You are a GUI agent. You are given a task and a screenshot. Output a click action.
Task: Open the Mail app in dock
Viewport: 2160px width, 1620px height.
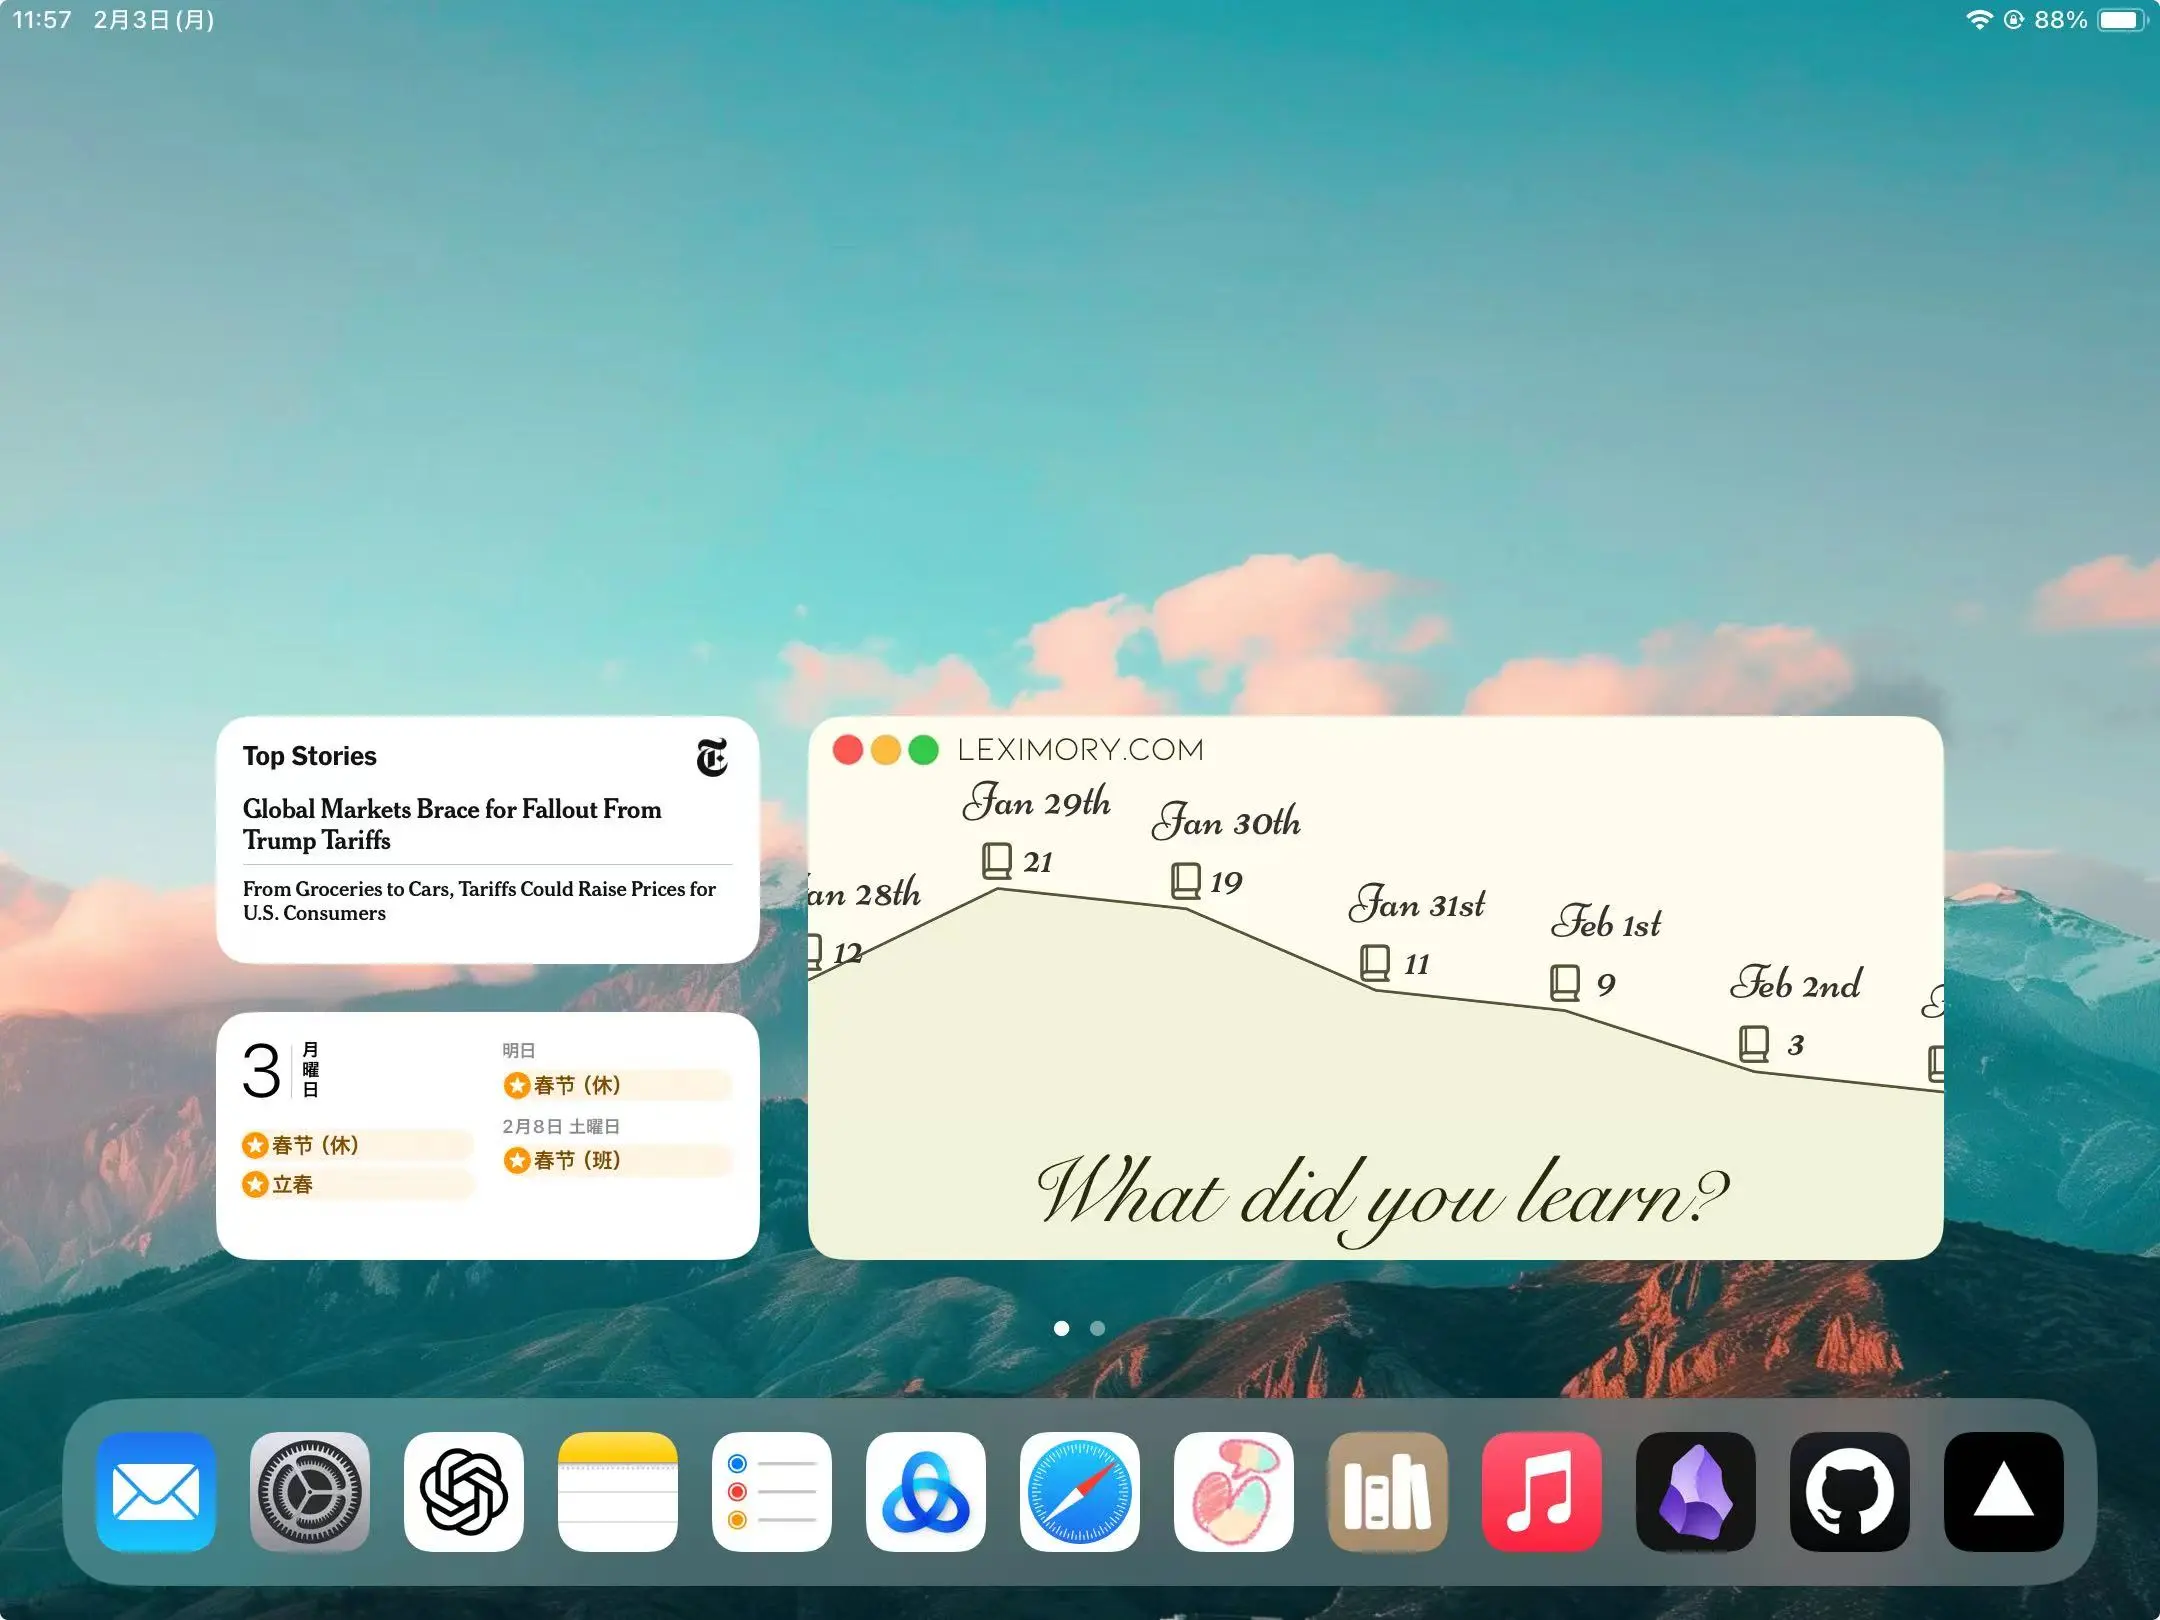(x=156, y=1491)
